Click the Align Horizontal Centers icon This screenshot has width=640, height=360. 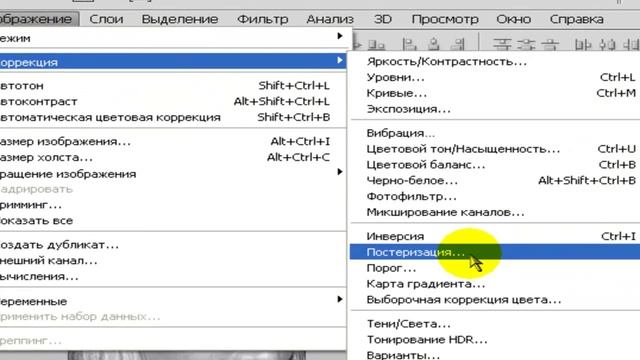pos(434,44)
